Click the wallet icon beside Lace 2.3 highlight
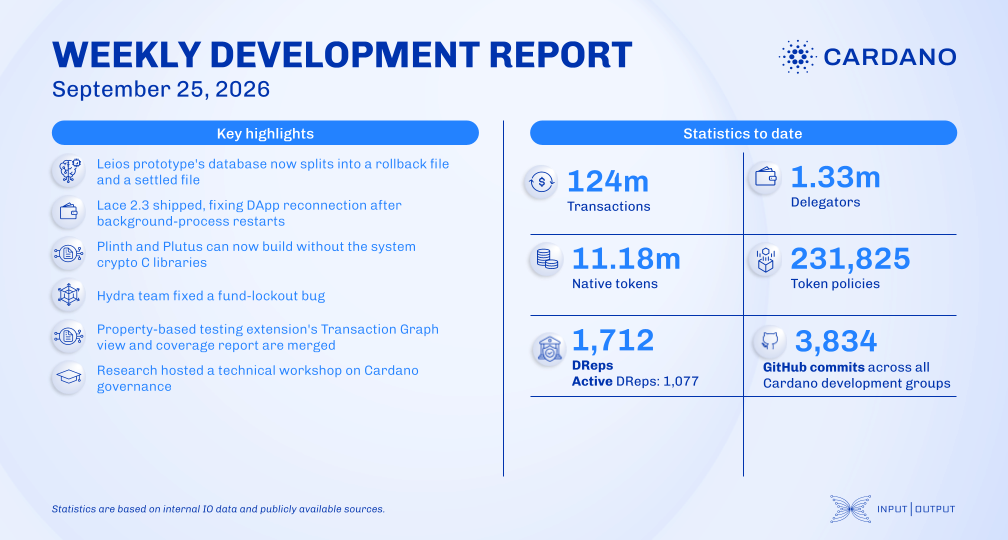Viewport: 1008px width, 540px height. coord(68,213)
